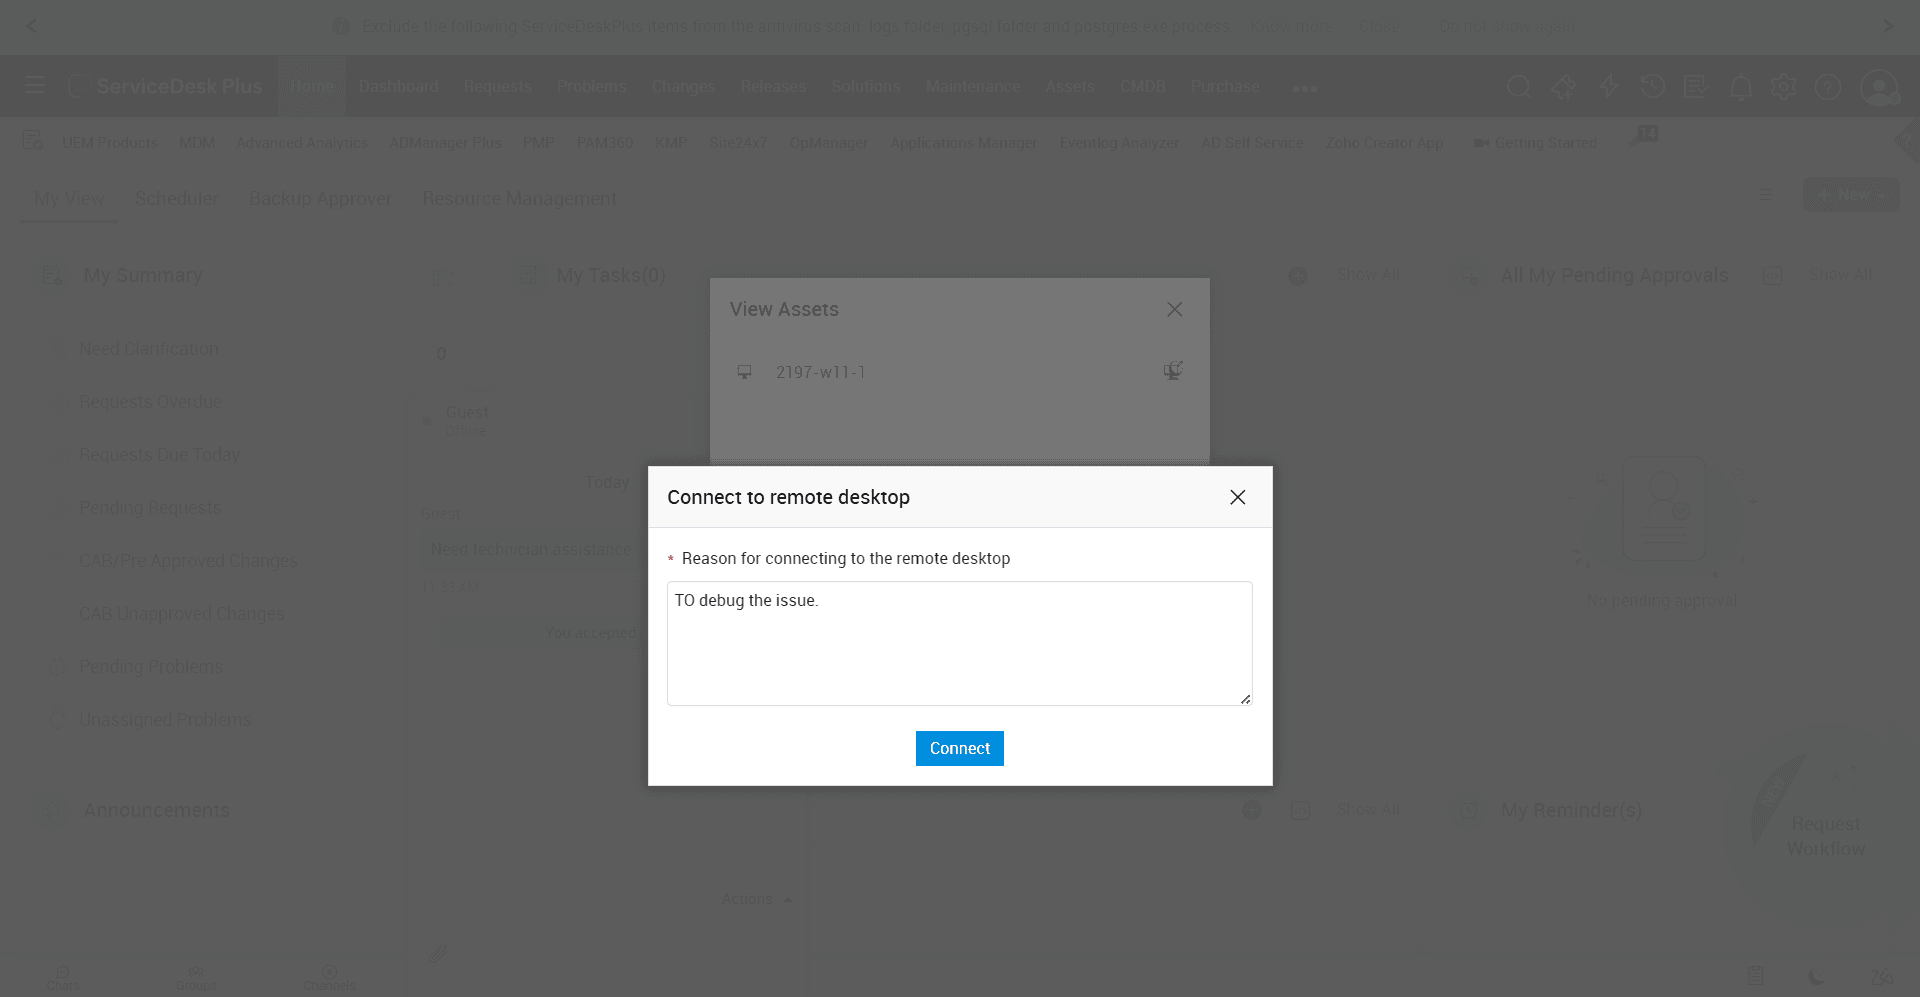Click the quick create ticket icon
This screenshot has height=997, width=1920.
pyautogui.click(x=1563, y=87)
